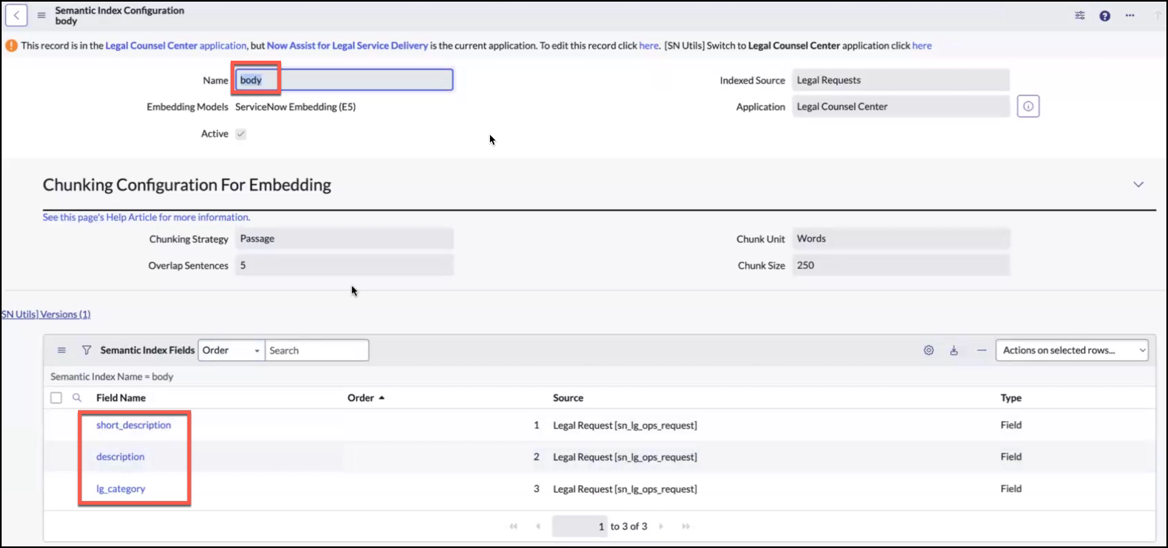
Task: Go to the previous page of list
Action: pos(538,526)
